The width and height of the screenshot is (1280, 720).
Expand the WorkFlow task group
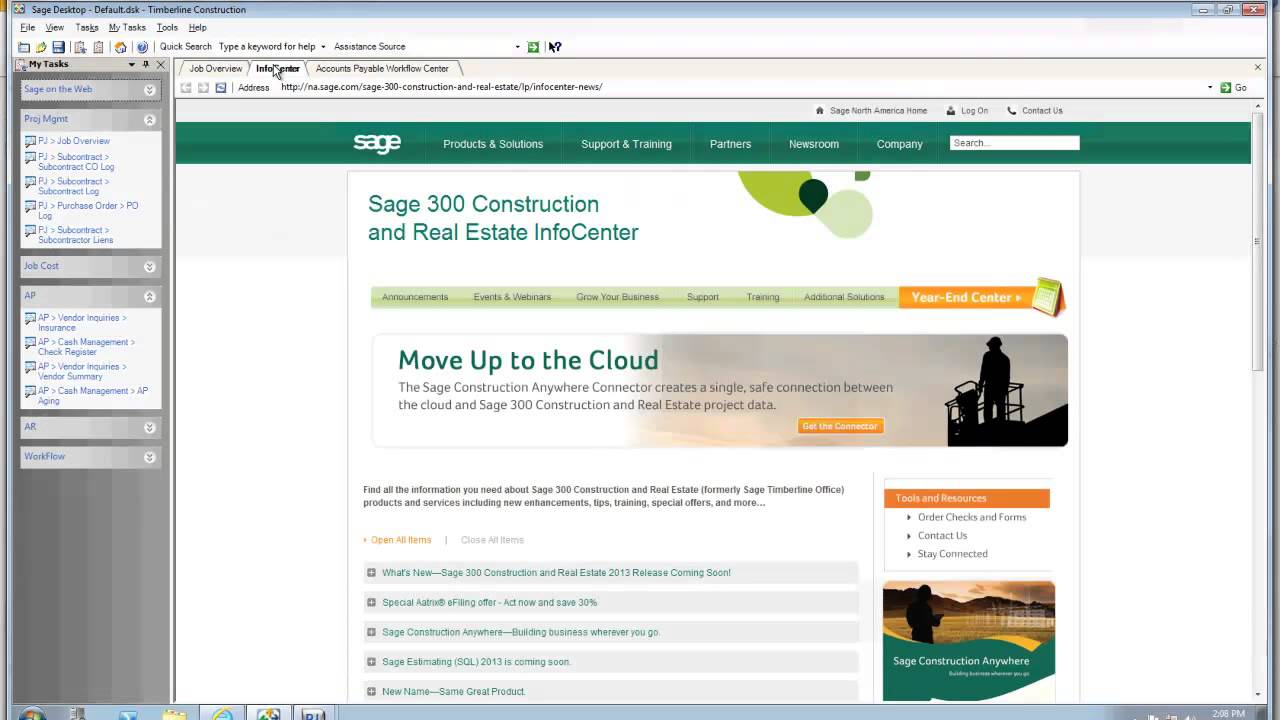[149, 457]
